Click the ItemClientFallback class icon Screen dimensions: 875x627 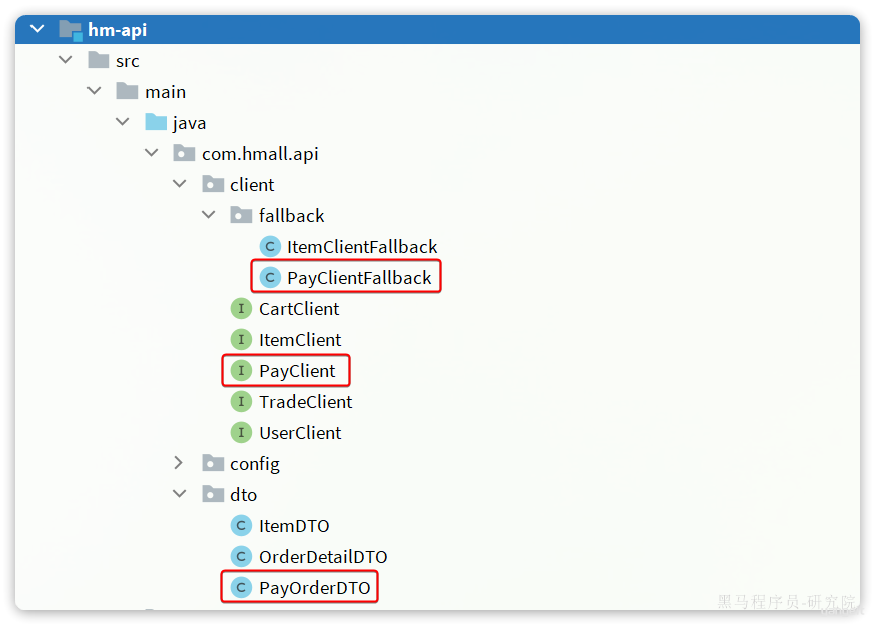270,246
